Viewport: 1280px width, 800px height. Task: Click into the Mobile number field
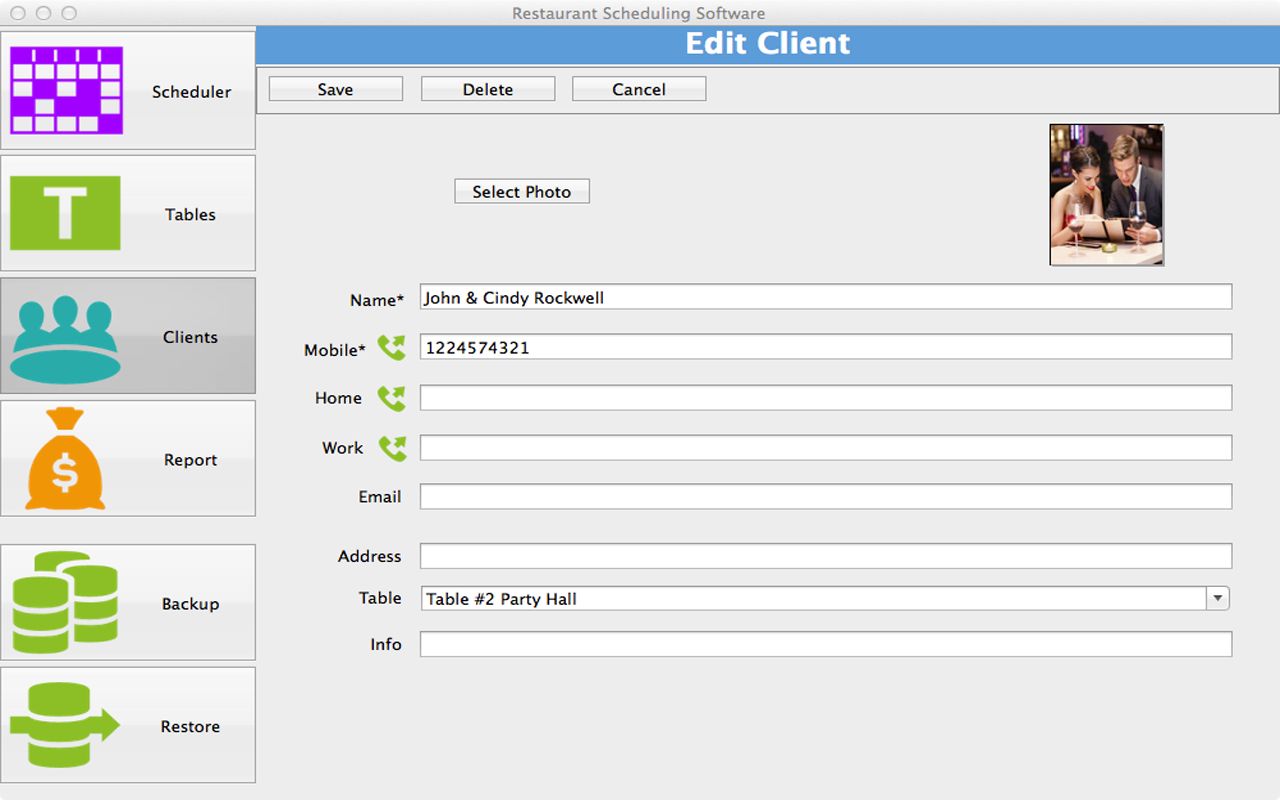point(826,347)
